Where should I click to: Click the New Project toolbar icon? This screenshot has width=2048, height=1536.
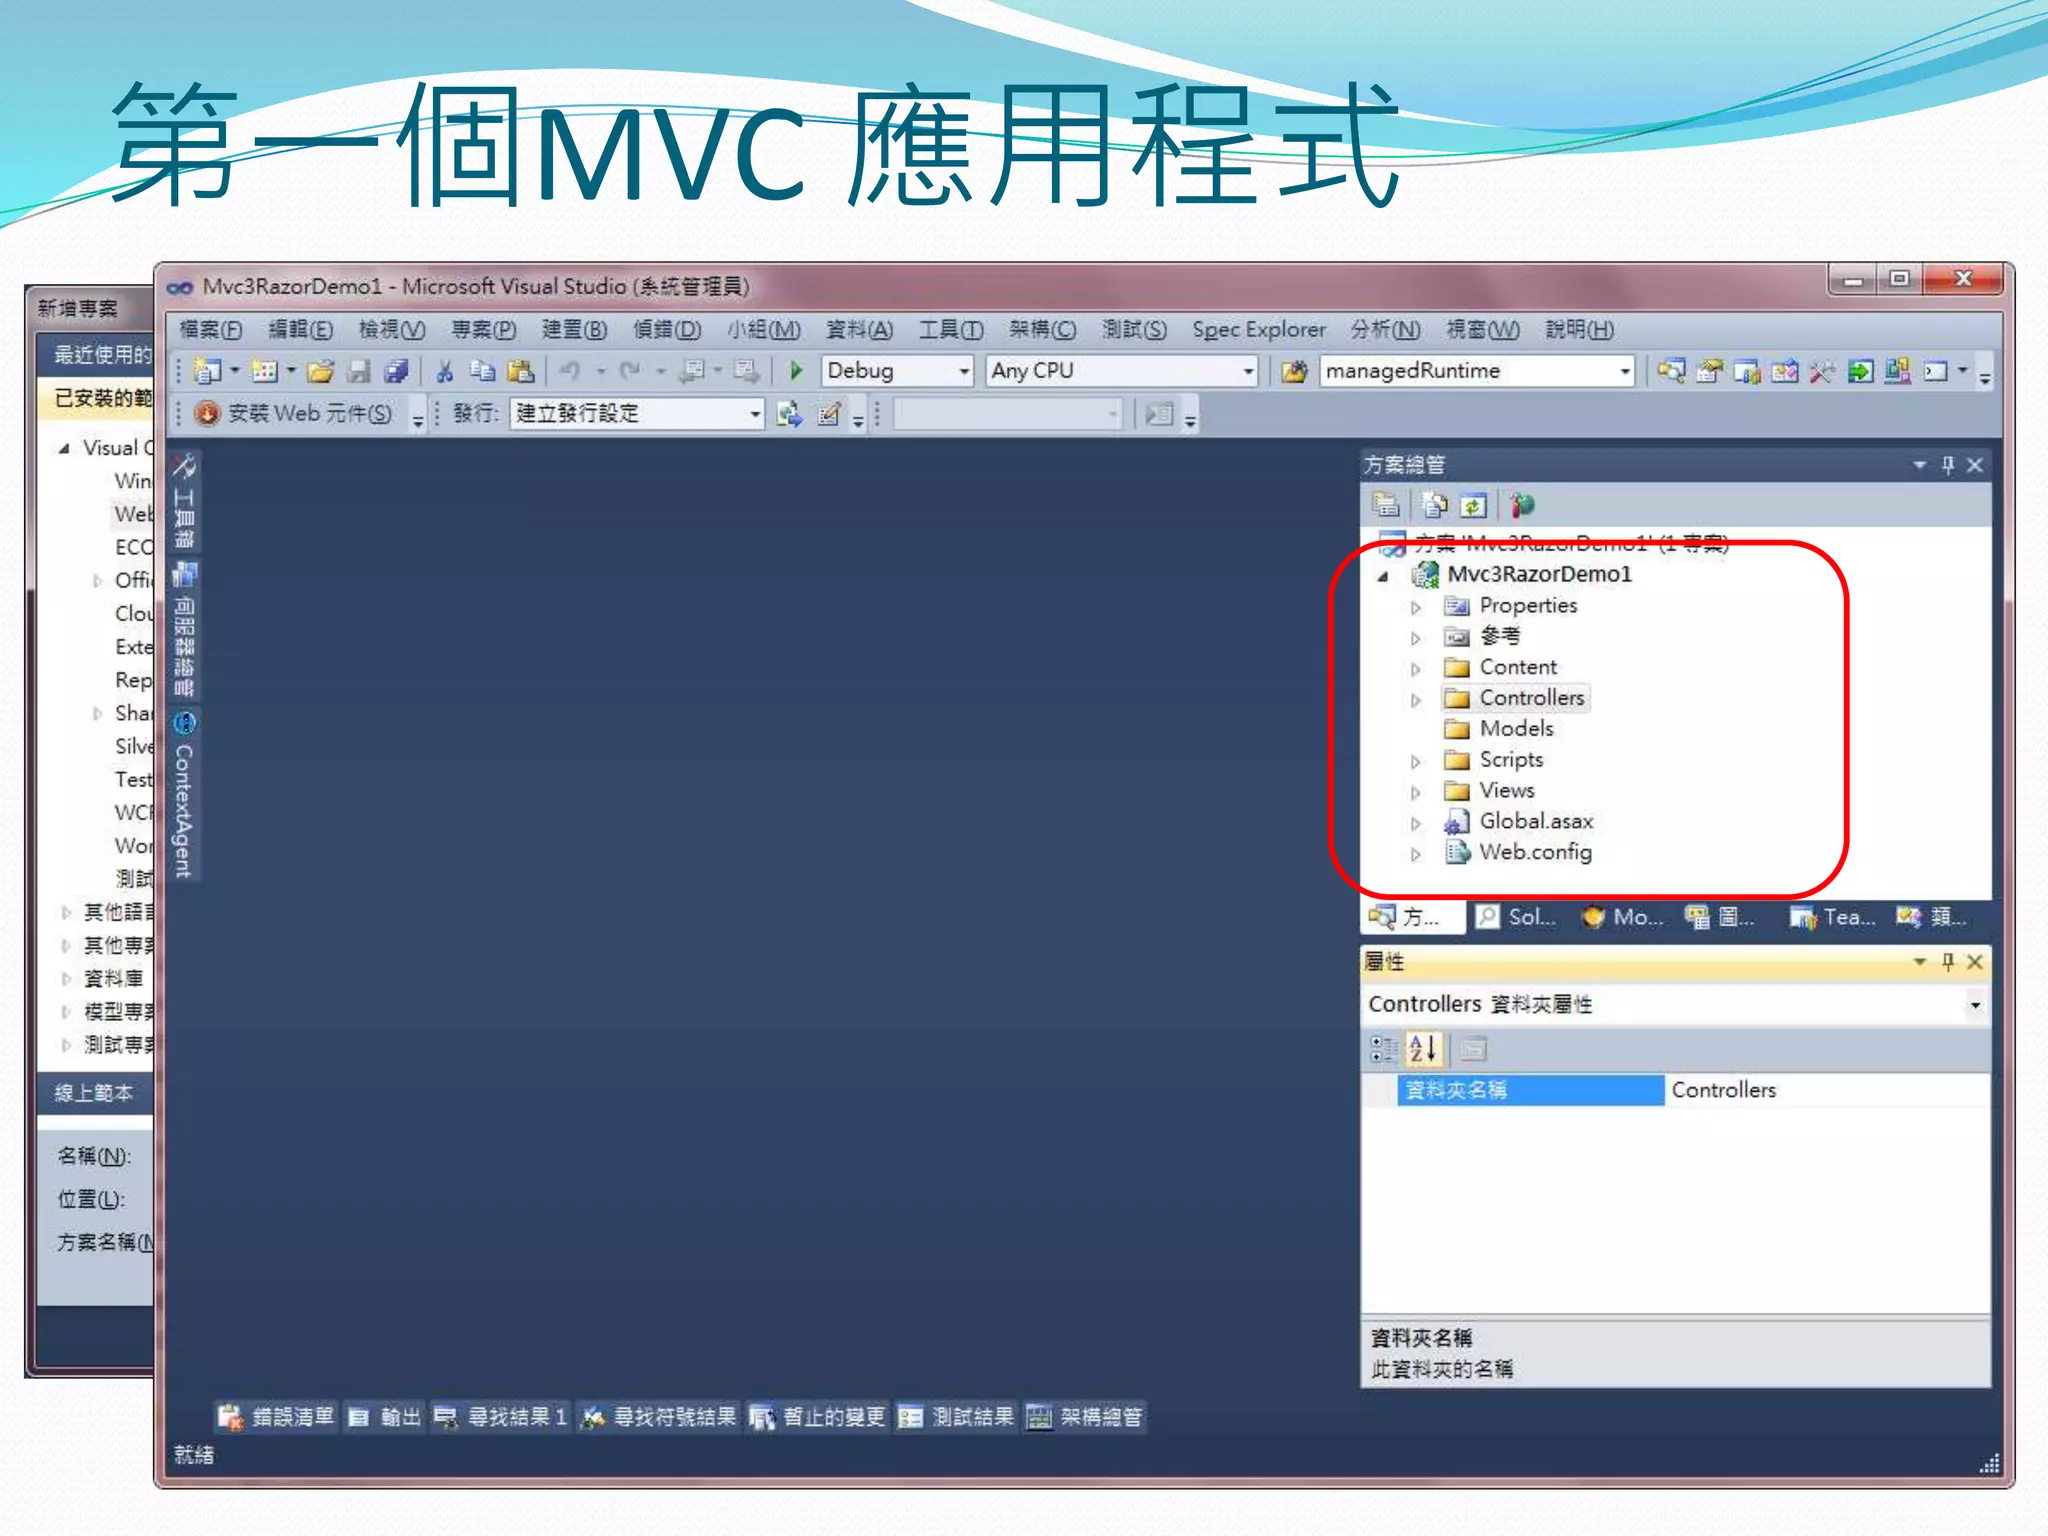point(207,371)
